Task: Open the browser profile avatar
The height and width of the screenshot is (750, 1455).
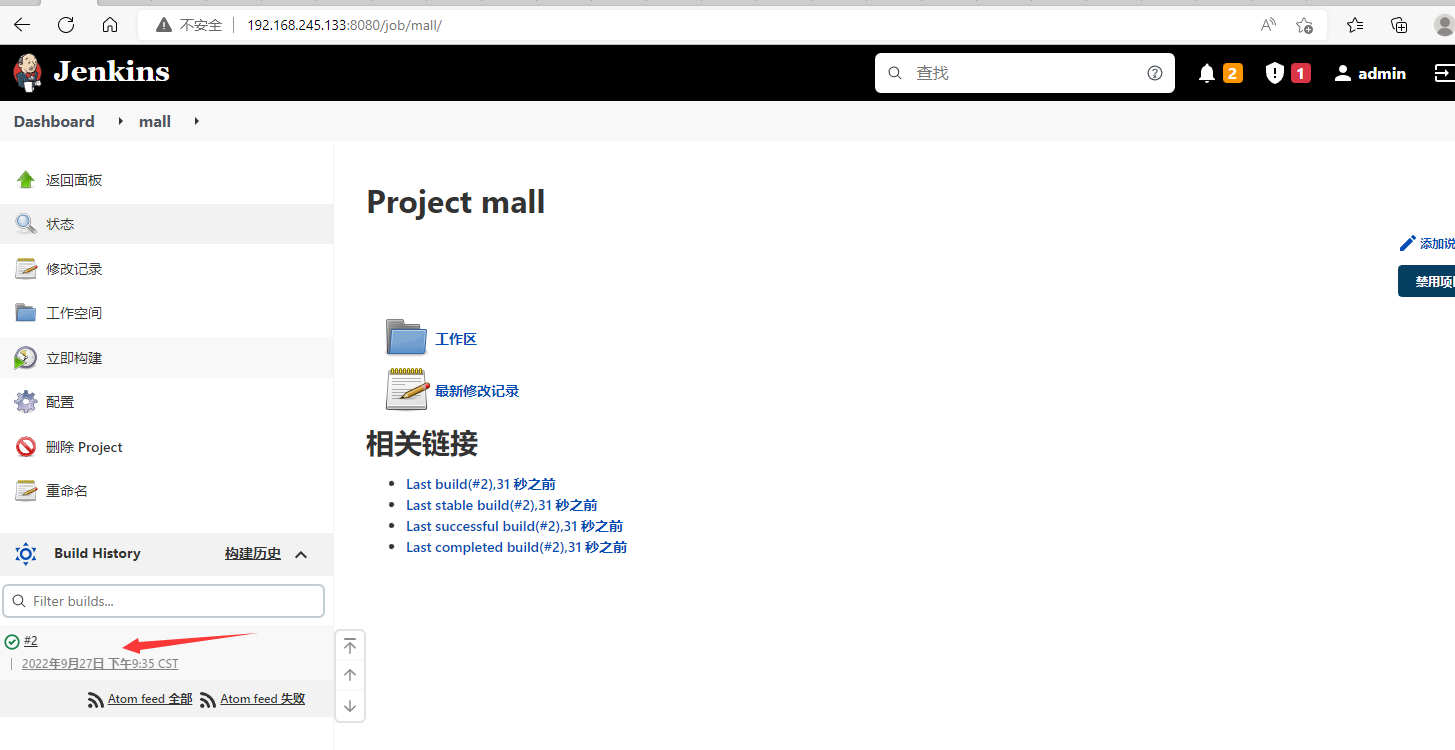Action: tap(1444, 25)
